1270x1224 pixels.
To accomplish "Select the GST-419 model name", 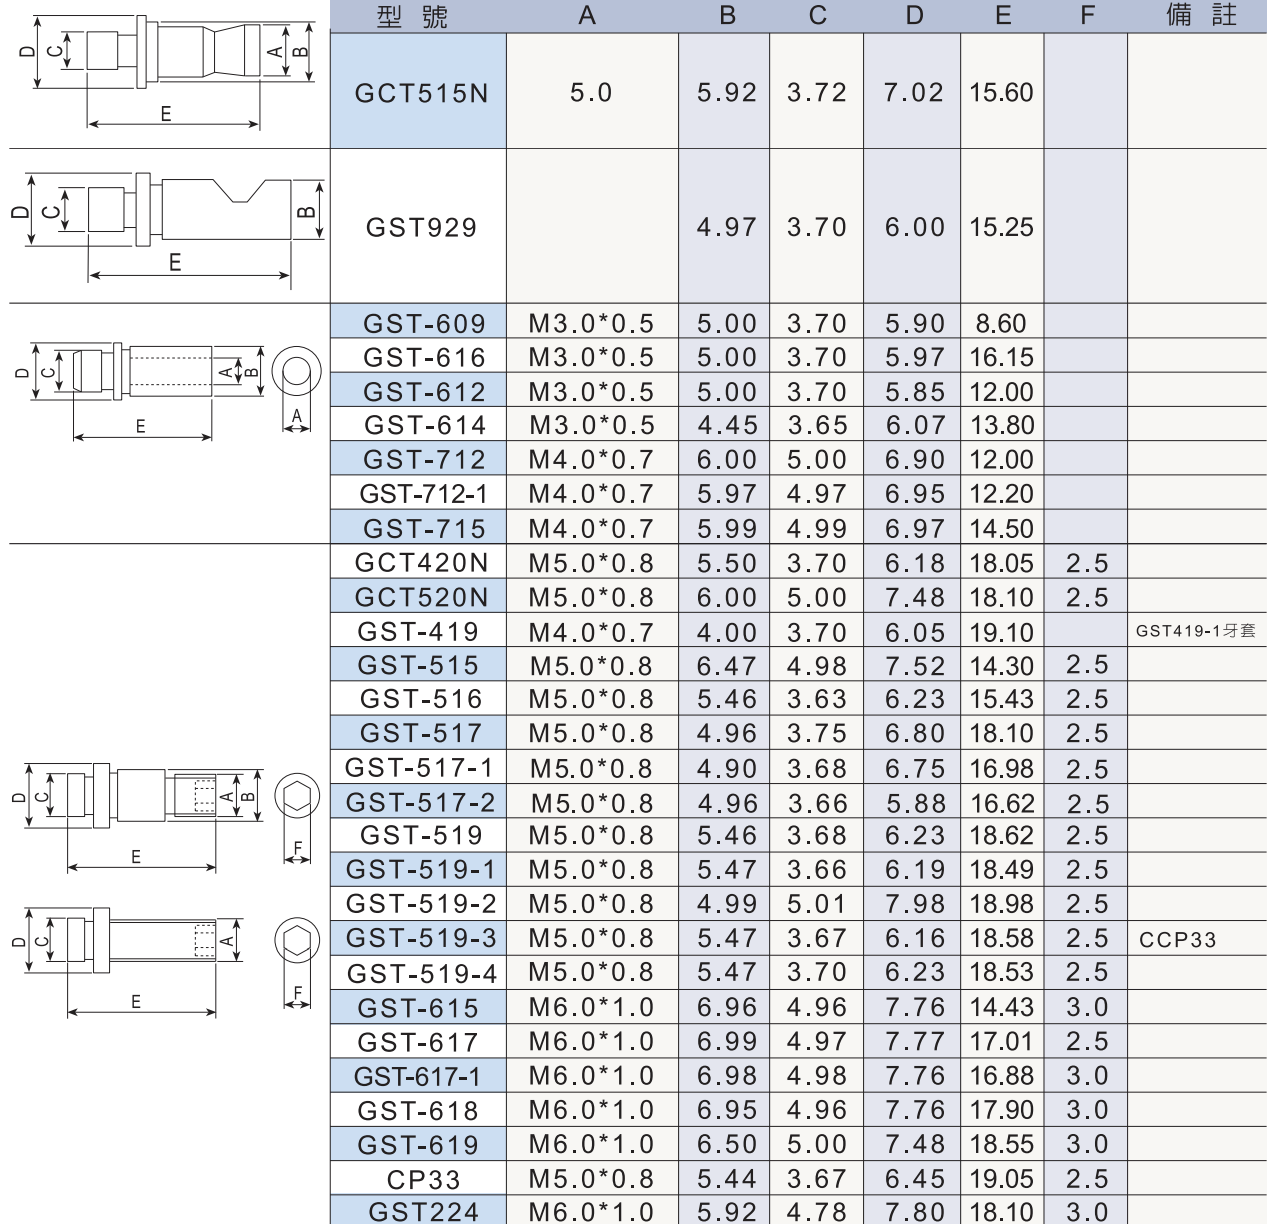I will (x=418, y=631).
